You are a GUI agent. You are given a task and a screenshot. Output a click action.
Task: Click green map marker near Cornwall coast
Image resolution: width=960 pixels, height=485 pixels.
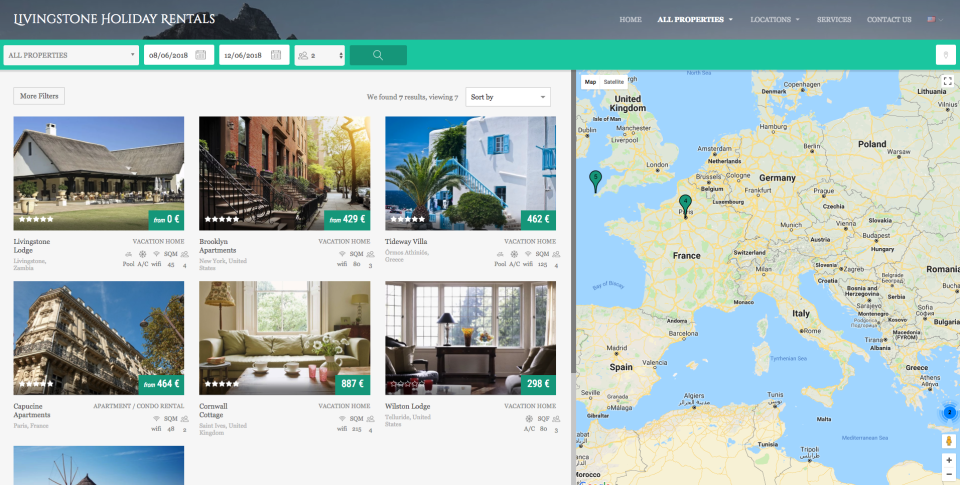coord(595,181)
